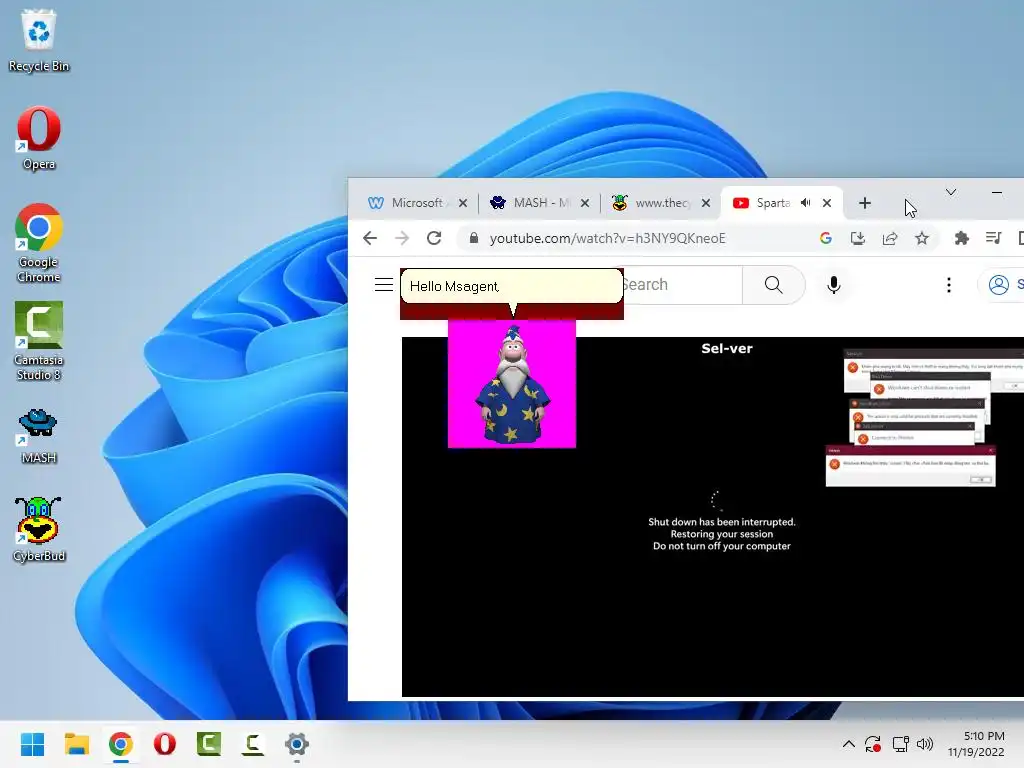Click the Google icon in the address bar
The image size is (1024, 768).
[x=825, y=238]
